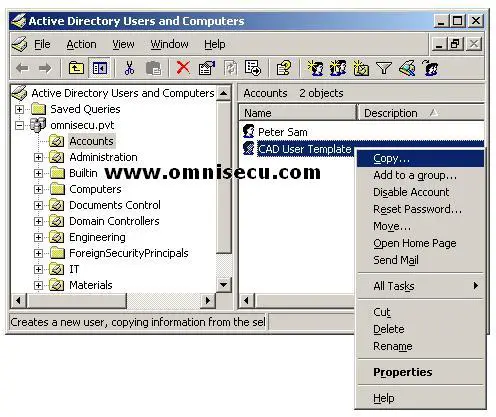Open Properties from context menu

[420, 372]
